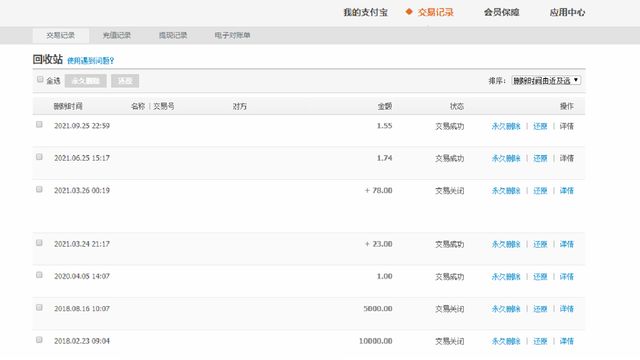Check the box for 2018.08.16 10:07 row

tap(39, 307)
